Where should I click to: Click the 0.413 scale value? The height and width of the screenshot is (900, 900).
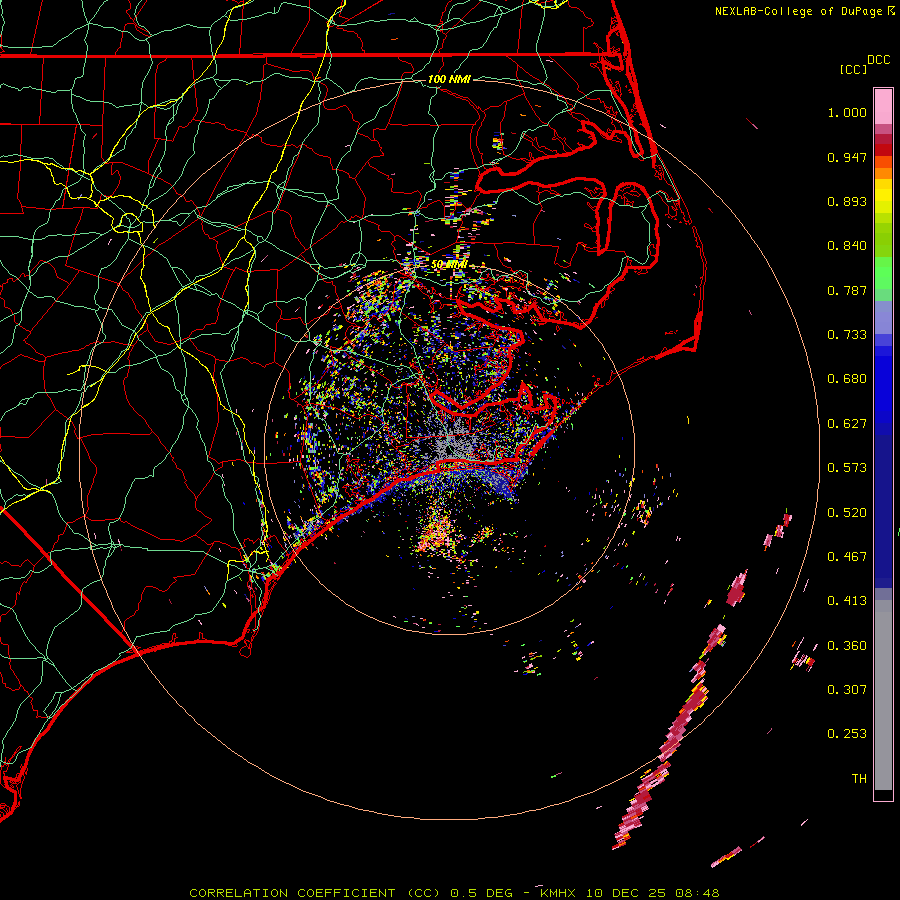tap(847, 601)
